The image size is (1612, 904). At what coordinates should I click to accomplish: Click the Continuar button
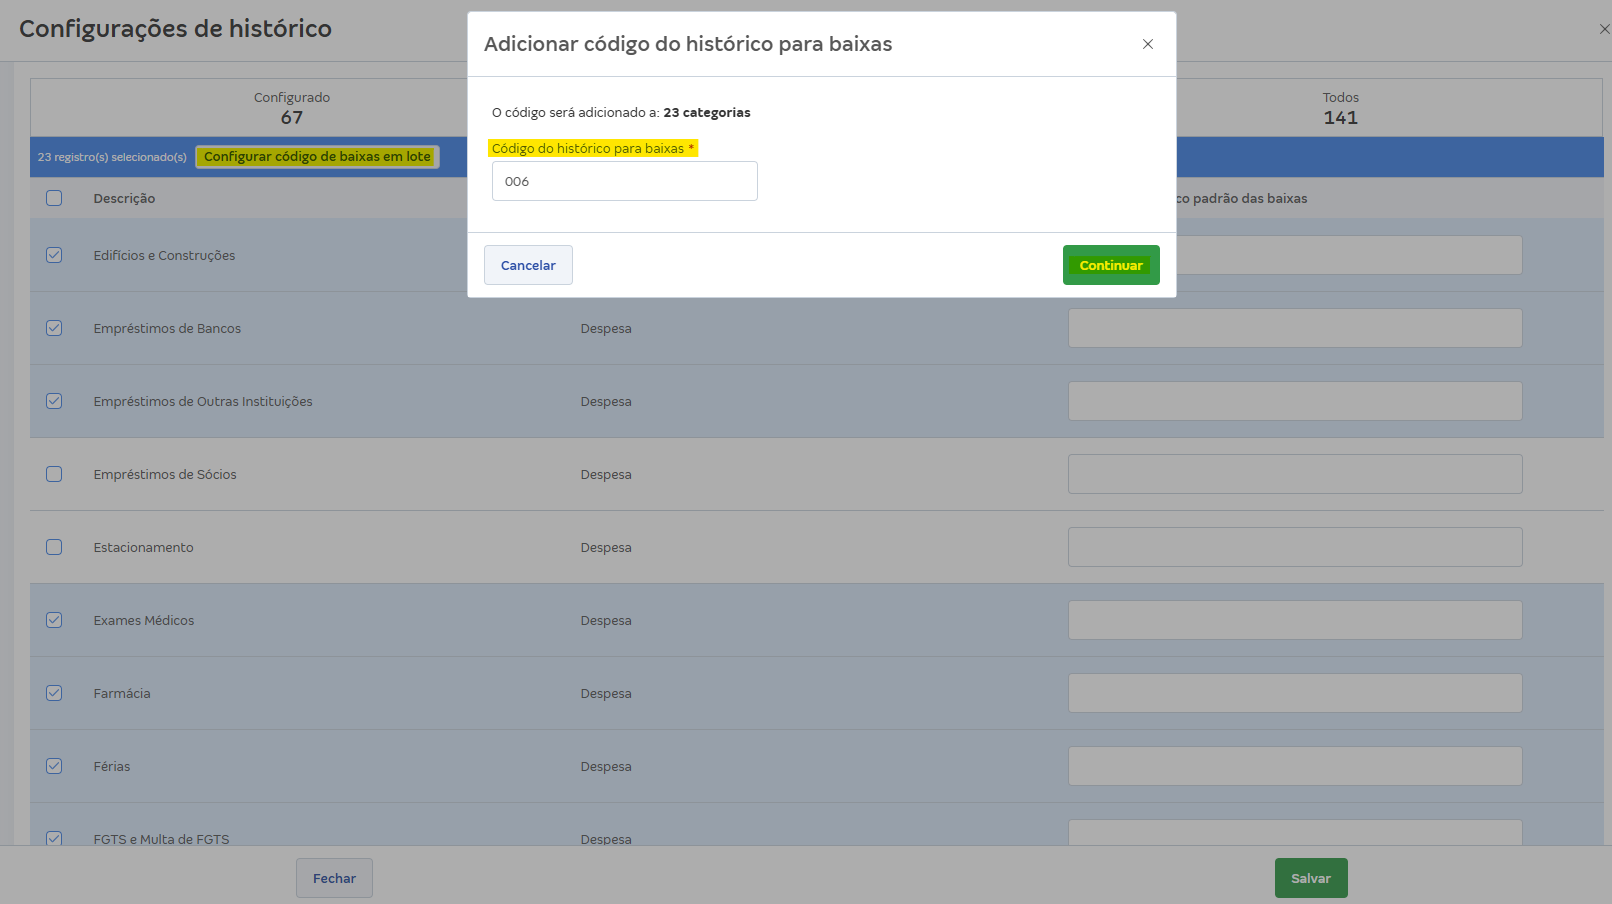click(1111, 264)
